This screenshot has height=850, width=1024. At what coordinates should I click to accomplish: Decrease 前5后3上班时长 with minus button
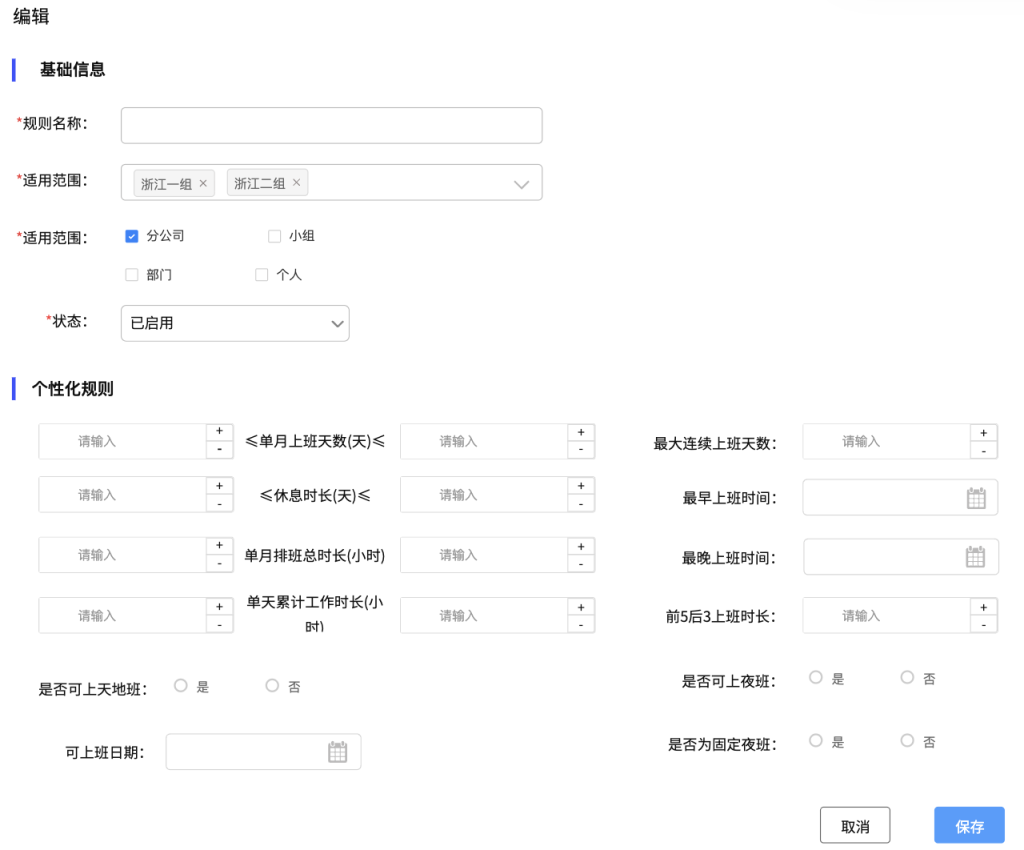[984, 624]
